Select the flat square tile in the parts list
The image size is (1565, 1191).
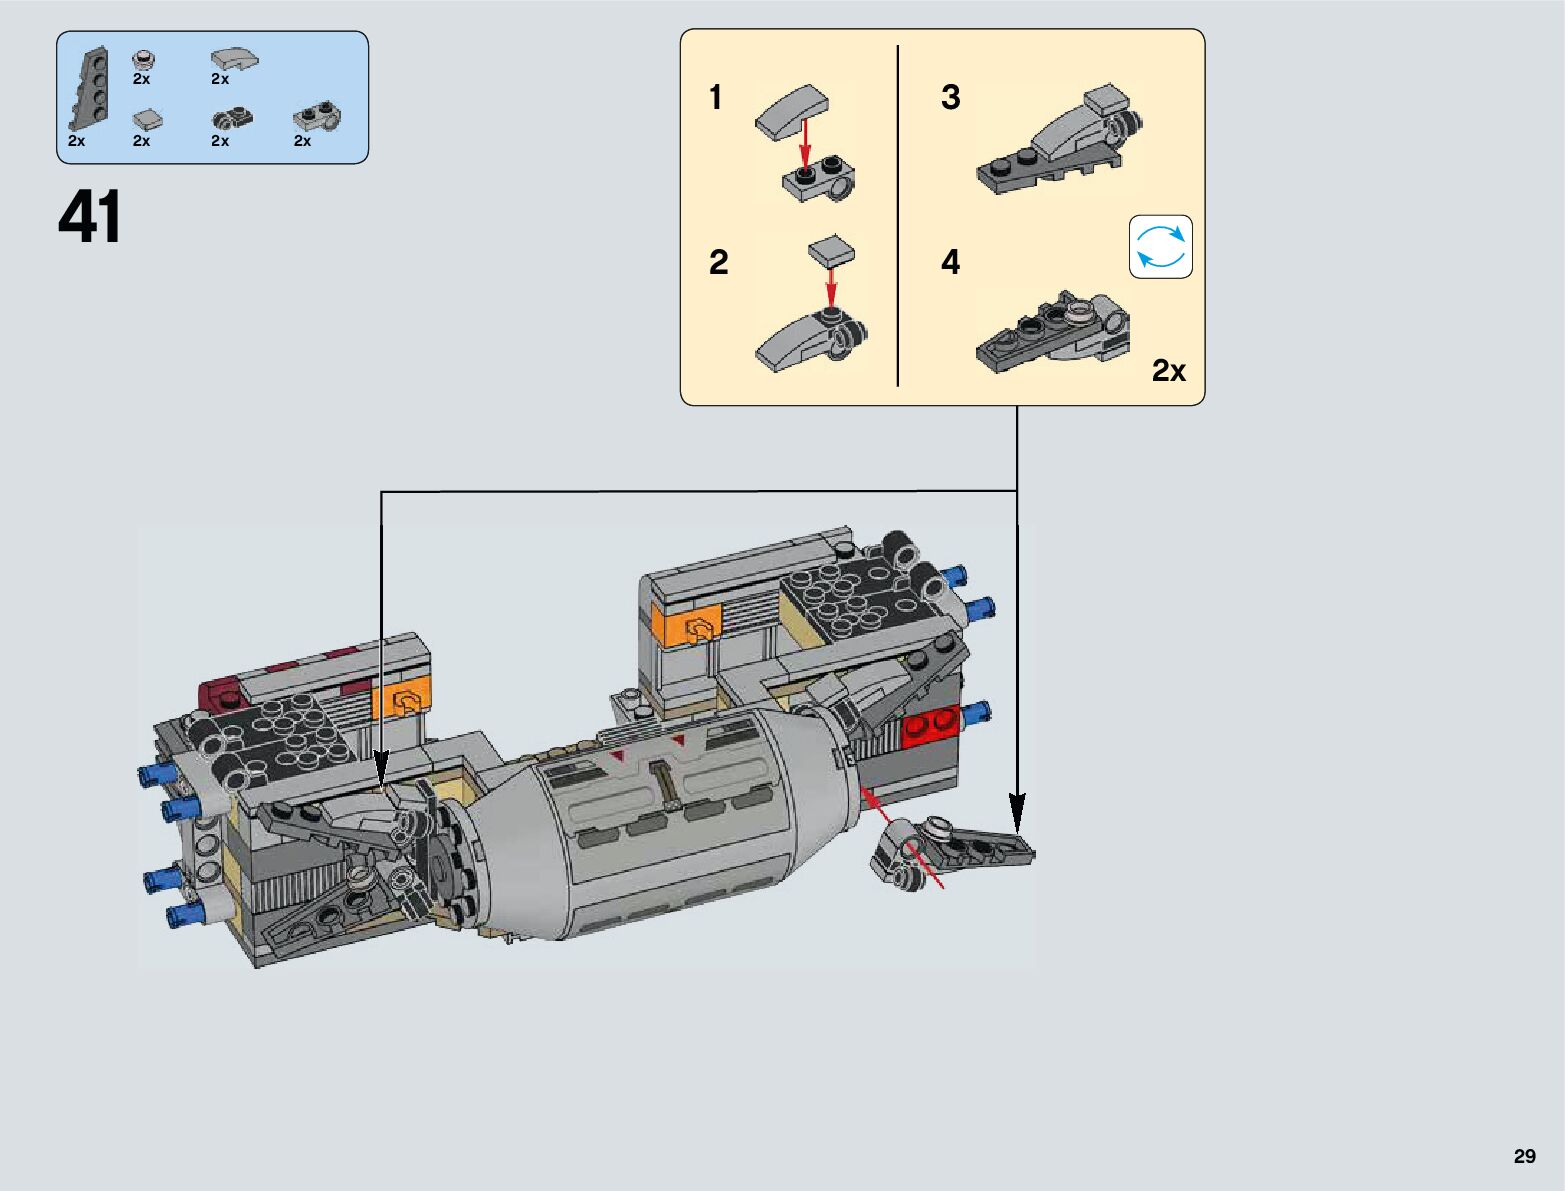(x=147, y=120)
